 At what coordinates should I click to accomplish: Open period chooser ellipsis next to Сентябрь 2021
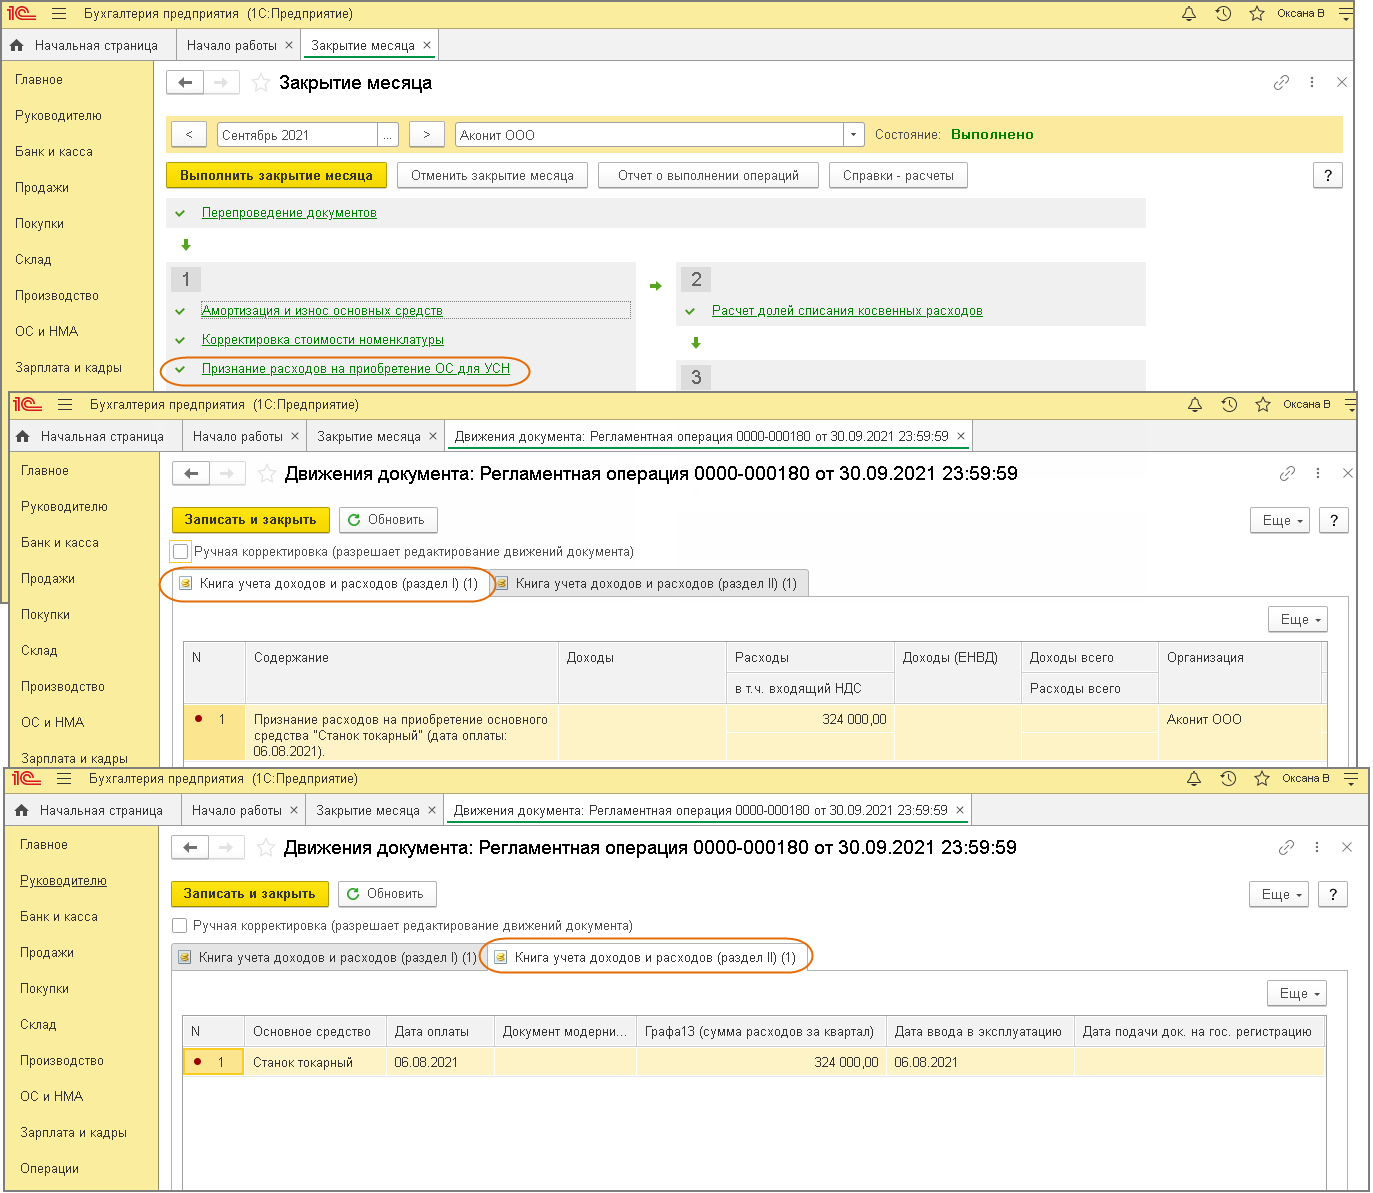tap(388, 135)
